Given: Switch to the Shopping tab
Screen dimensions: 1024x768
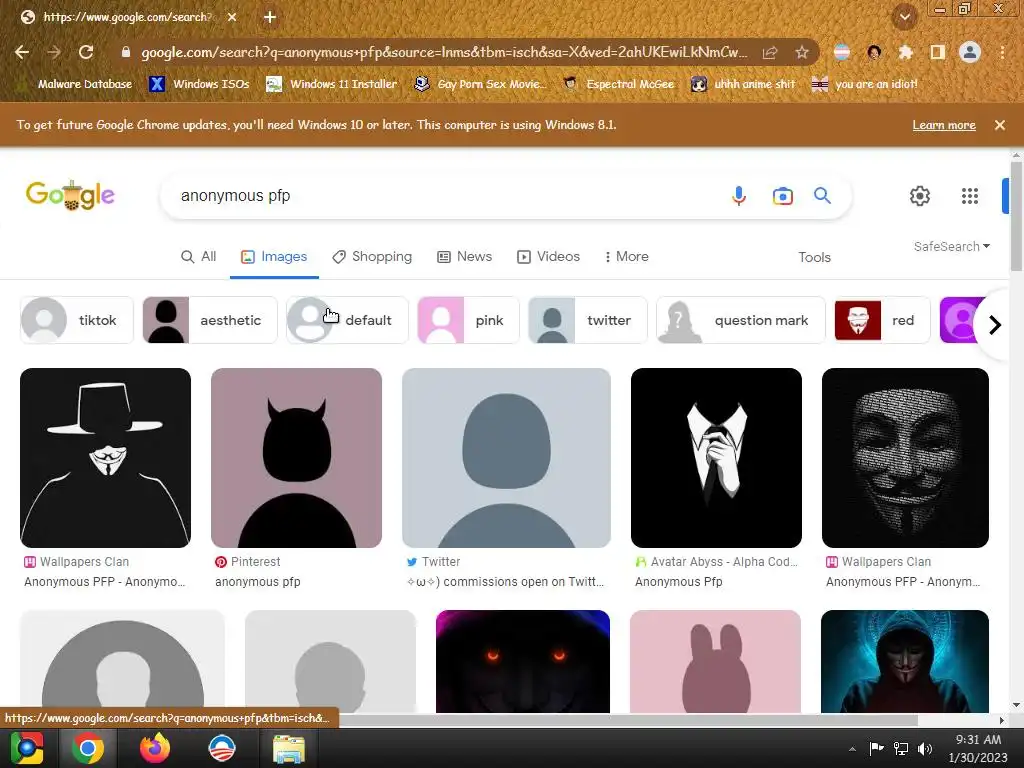Looking at the screenshot, I should coord(372,257).
